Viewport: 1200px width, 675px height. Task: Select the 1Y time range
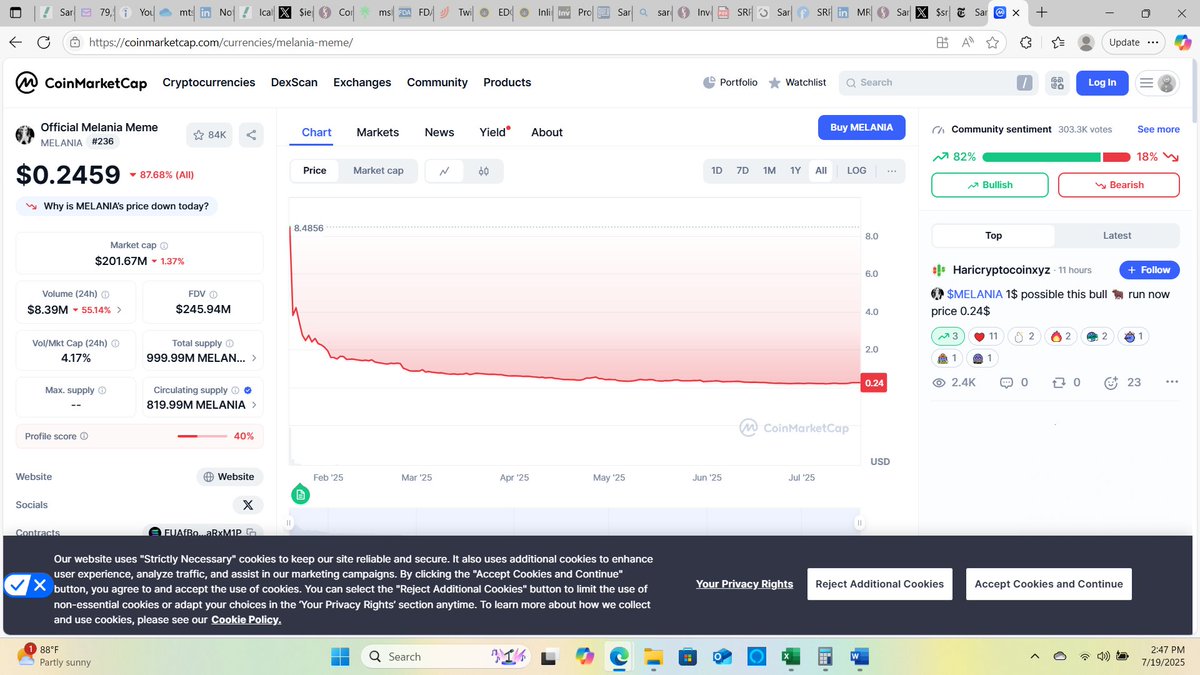point(795,171)
